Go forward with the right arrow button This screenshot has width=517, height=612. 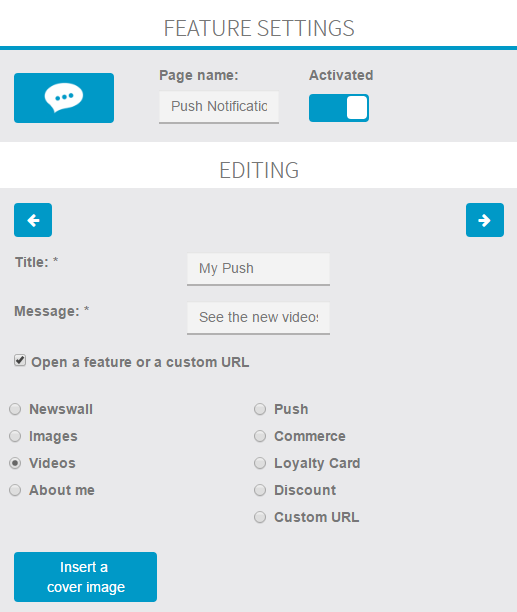pos(485,220)
